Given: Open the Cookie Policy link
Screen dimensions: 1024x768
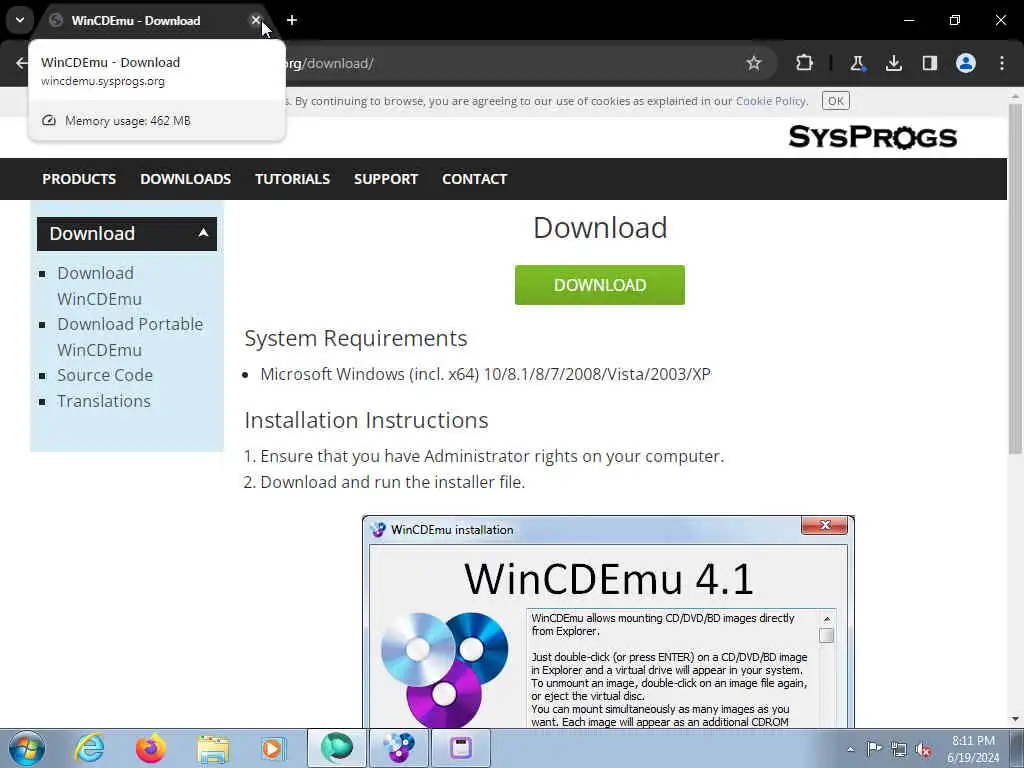Looking at the screenshot, I should tap(771, 101).
